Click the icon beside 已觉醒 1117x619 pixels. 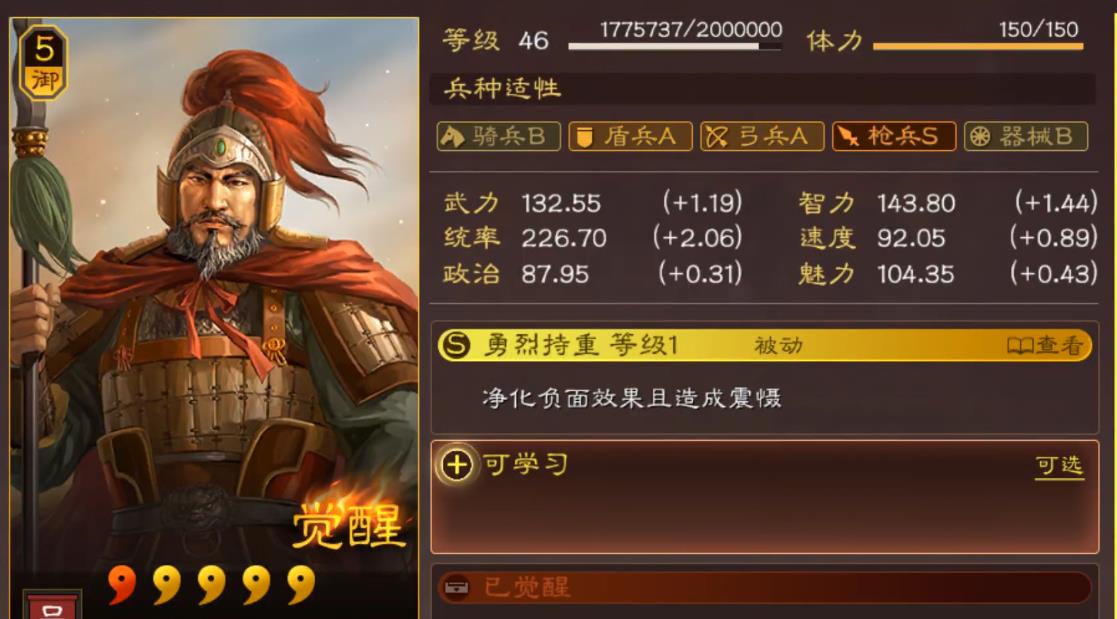coord(456,588)
